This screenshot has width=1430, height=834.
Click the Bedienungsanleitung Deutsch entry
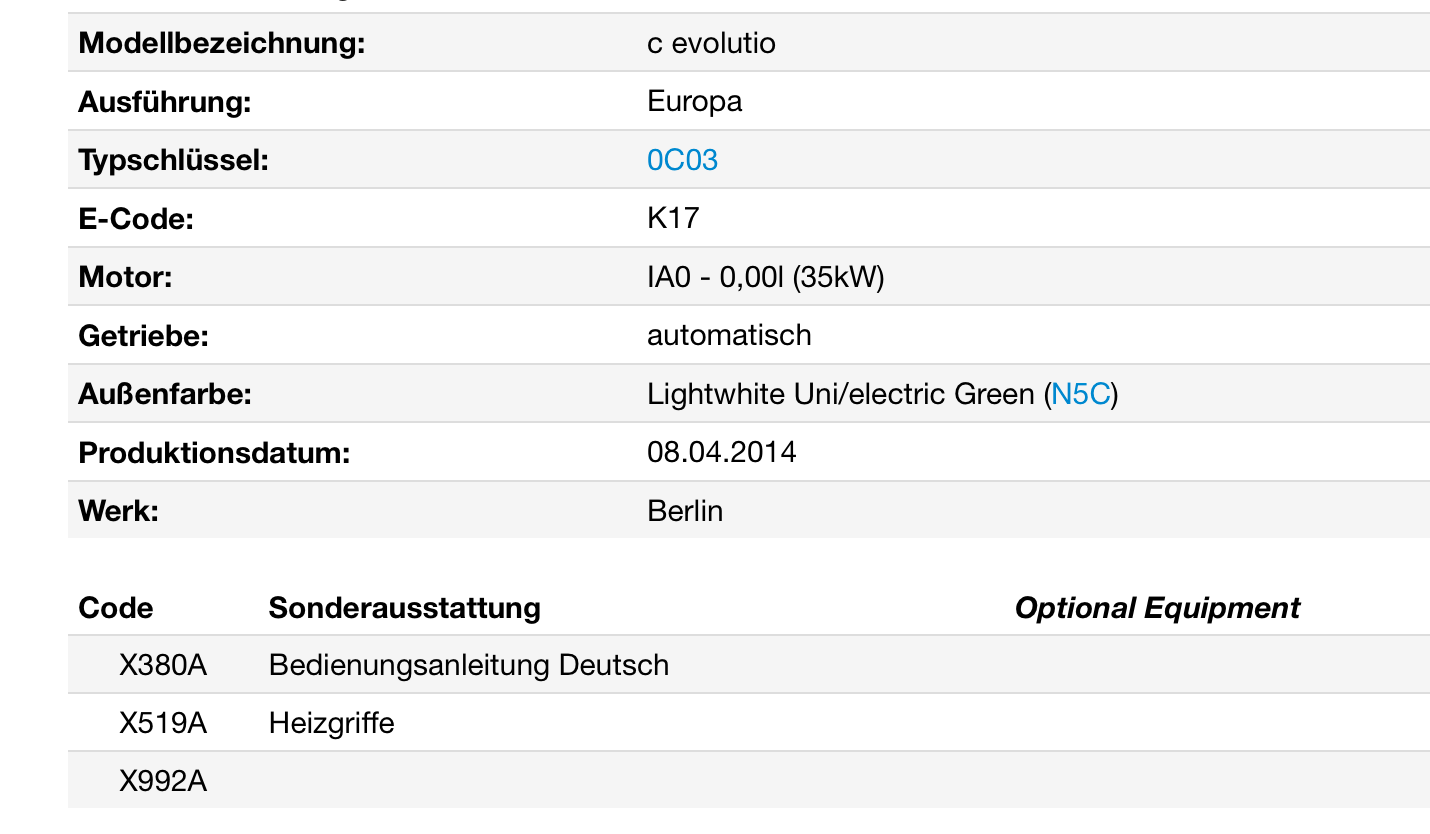(468, 665)
